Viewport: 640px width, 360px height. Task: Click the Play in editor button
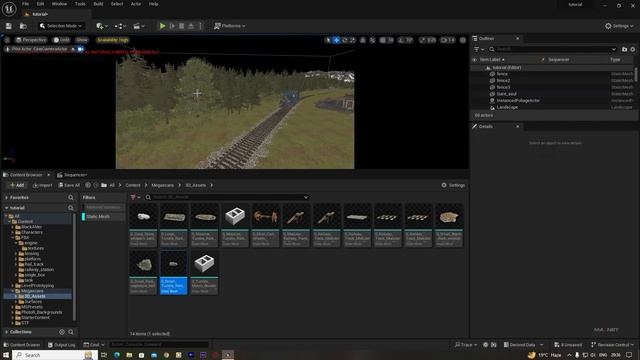(x=162, y=26)
